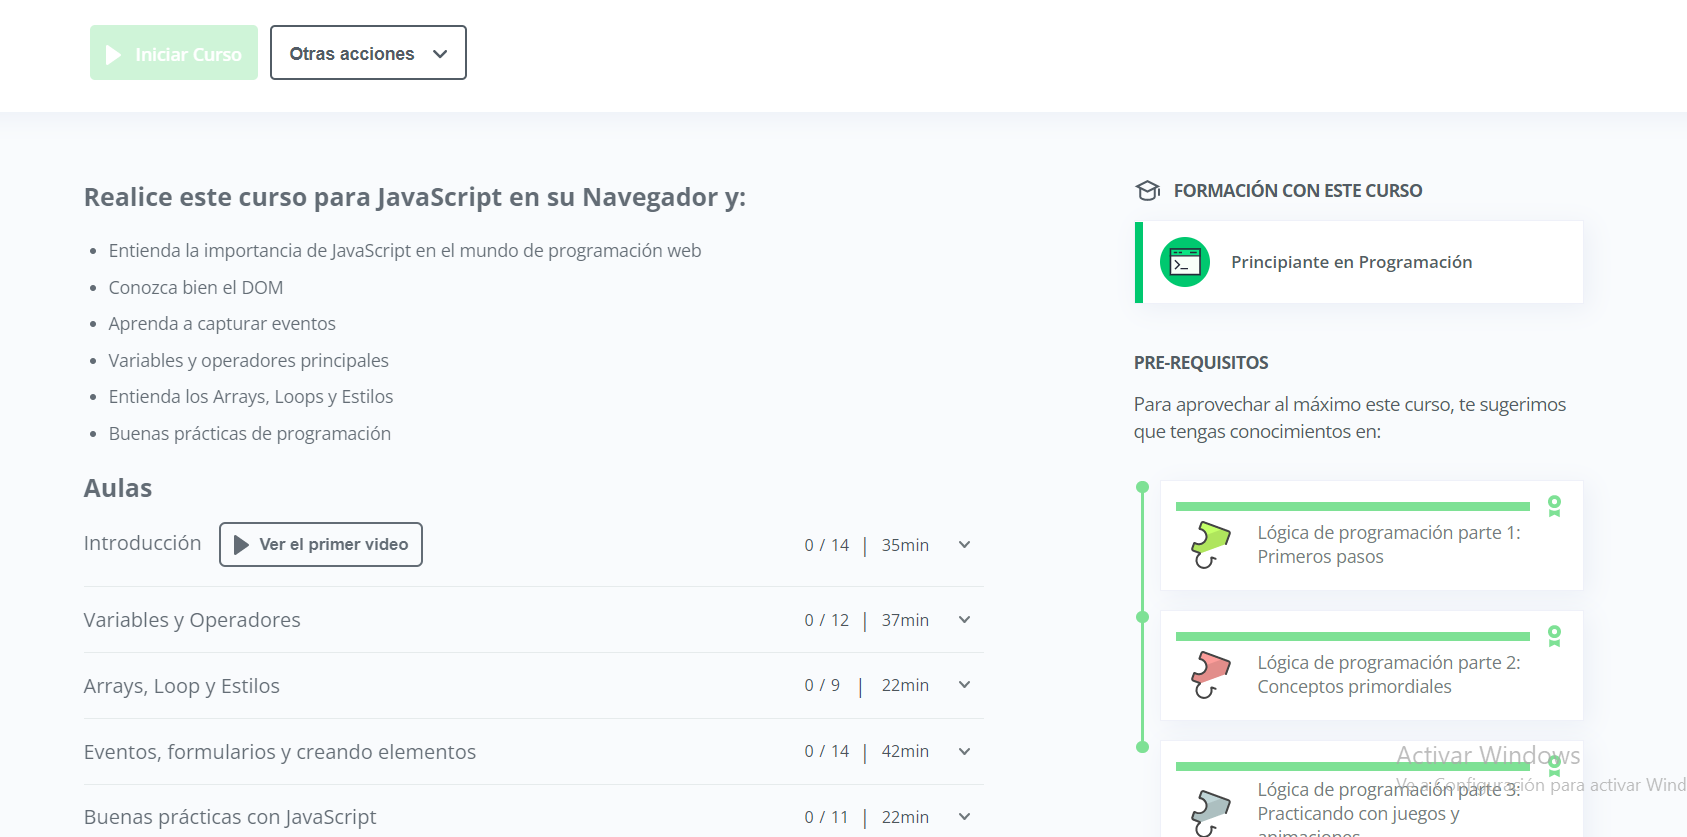1687x837 pixels.
Task: Expand Eventos, formularios y creando elementos chevron
Action: coord(965,751)
